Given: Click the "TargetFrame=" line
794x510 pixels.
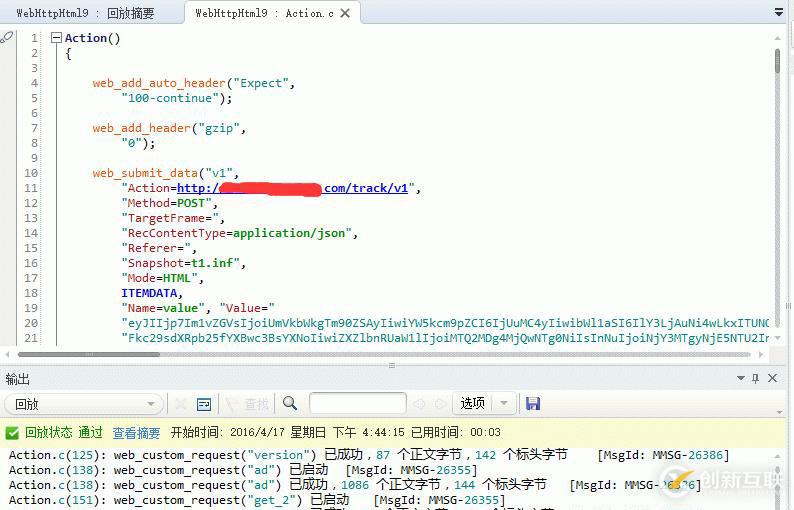Looking at the screenshot, I should [x=173, y=218].
